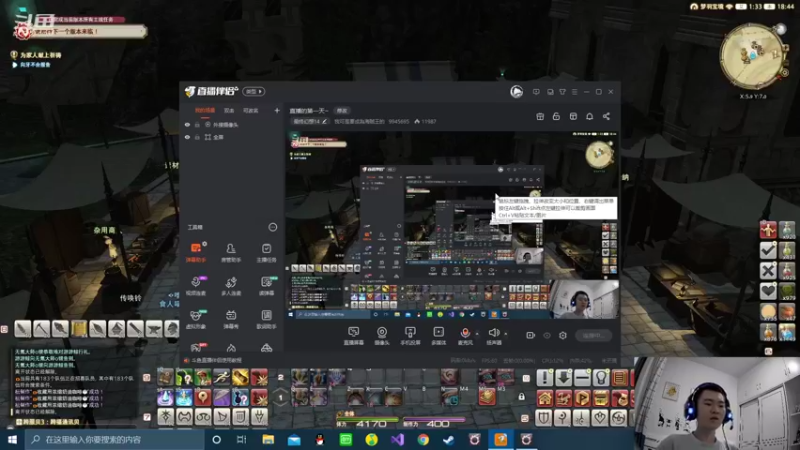Open the 主播任务 tool icon

pyautogui.click(x=266, y=252)
